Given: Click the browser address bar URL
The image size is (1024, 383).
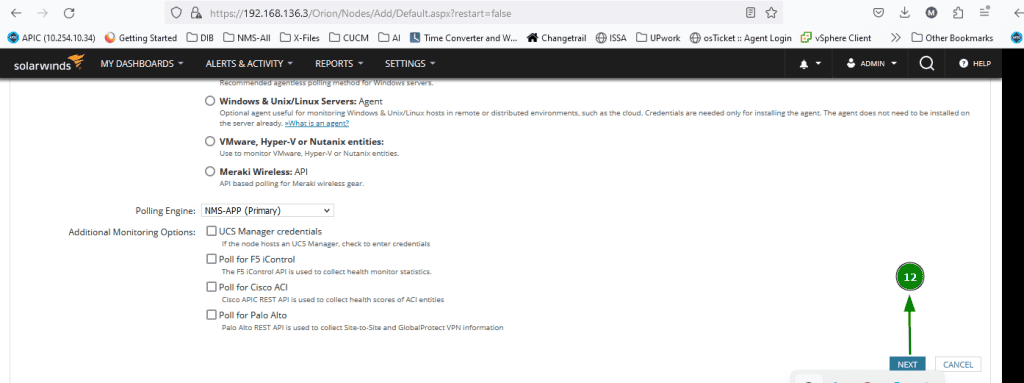Looking at the screenshot, I should pyautogui.click(x=361, y=13).
